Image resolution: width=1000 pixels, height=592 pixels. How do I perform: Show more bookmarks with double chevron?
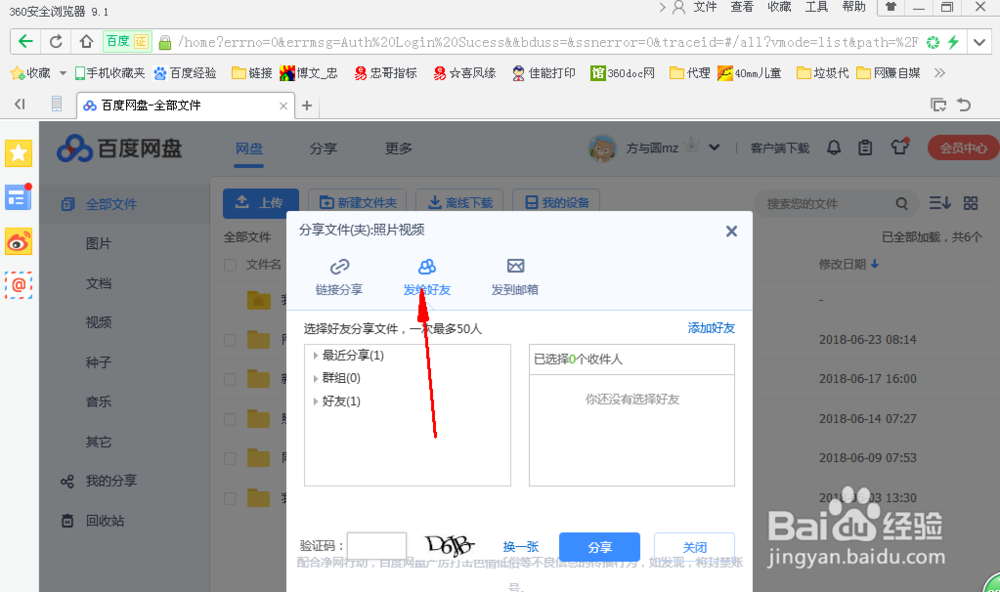[x=939, y=73]
